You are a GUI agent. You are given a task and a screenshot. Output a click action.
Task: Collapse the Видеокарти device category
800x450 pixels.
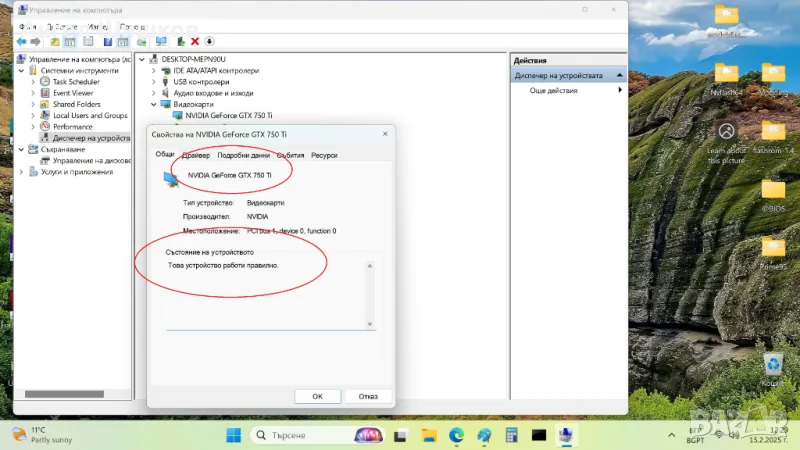(154, 104)
